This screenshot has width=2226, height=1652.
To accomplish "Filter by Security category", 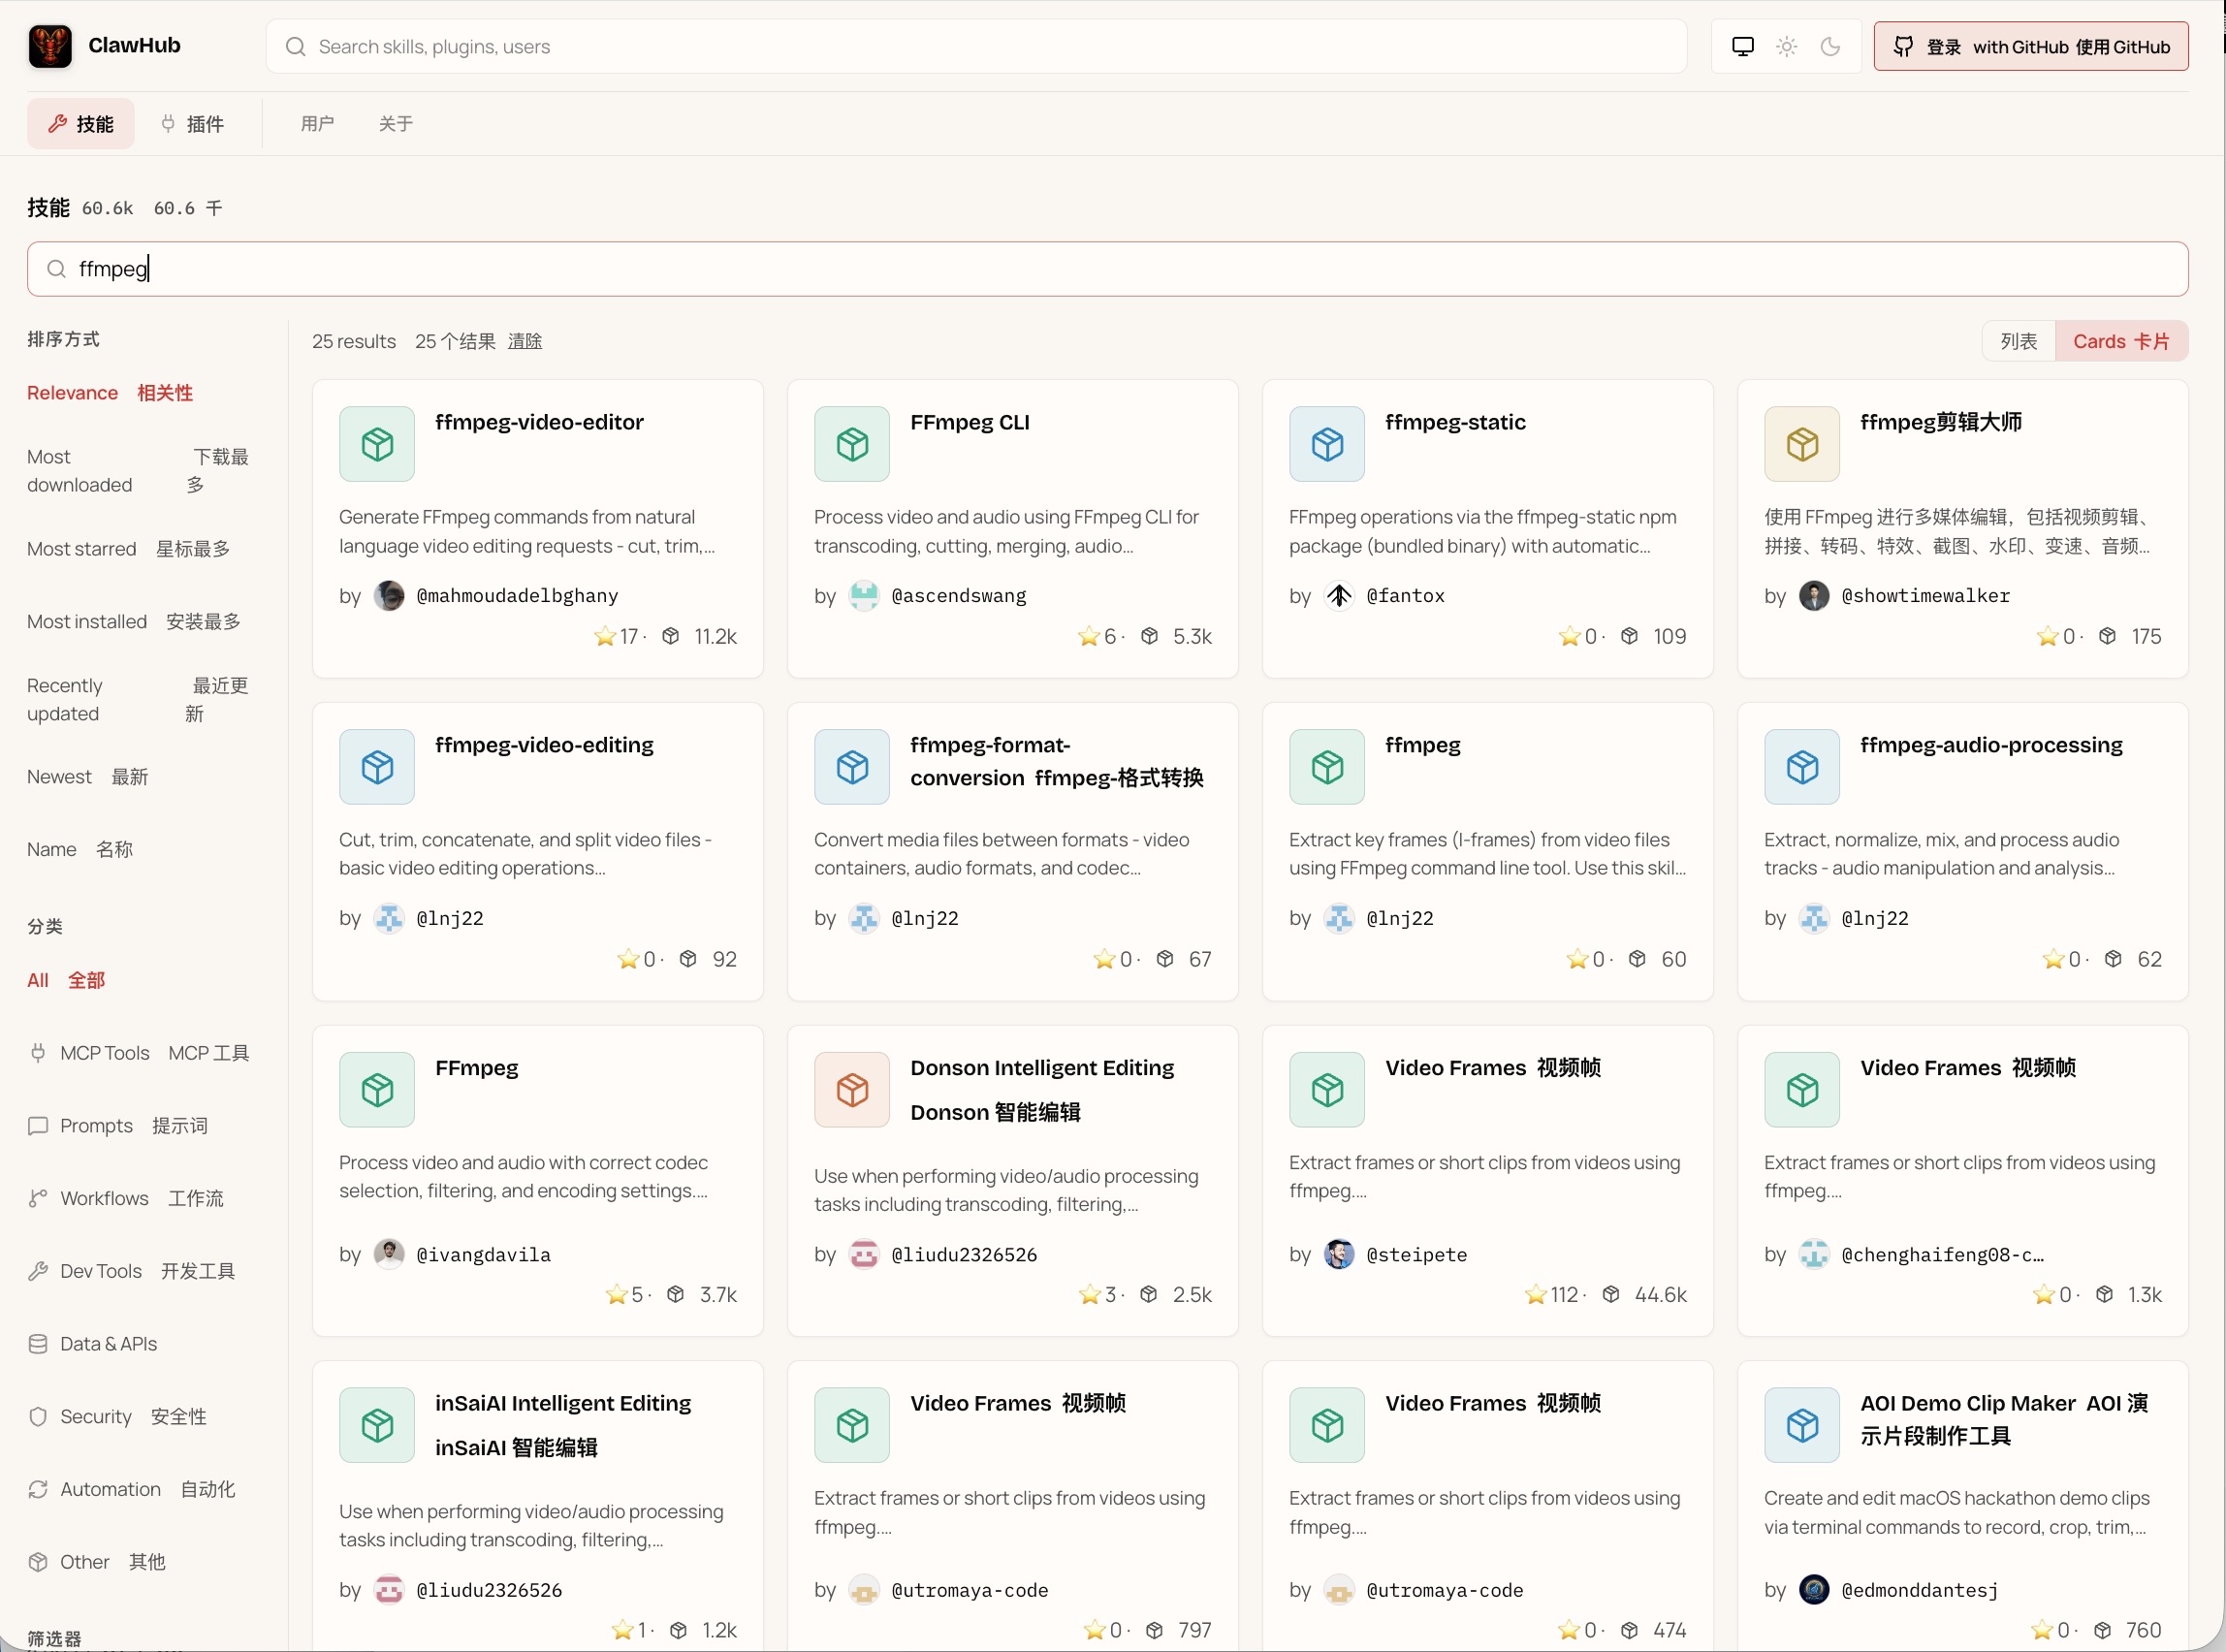I will pyautogui.click(x=118, y=1417).
